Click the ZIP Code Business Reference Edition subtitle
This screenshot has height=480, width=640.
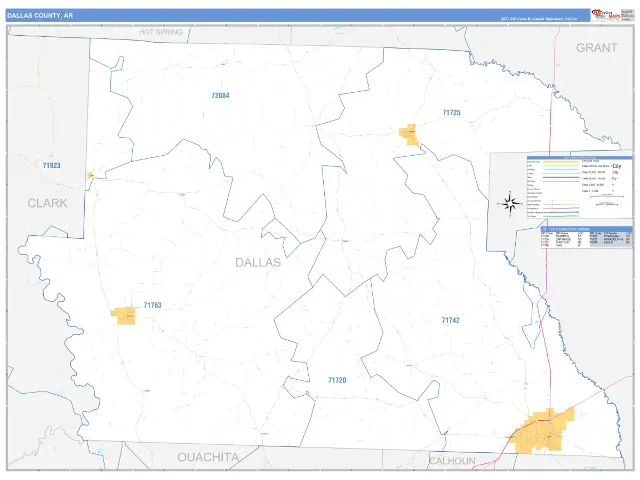coord(539,19)
